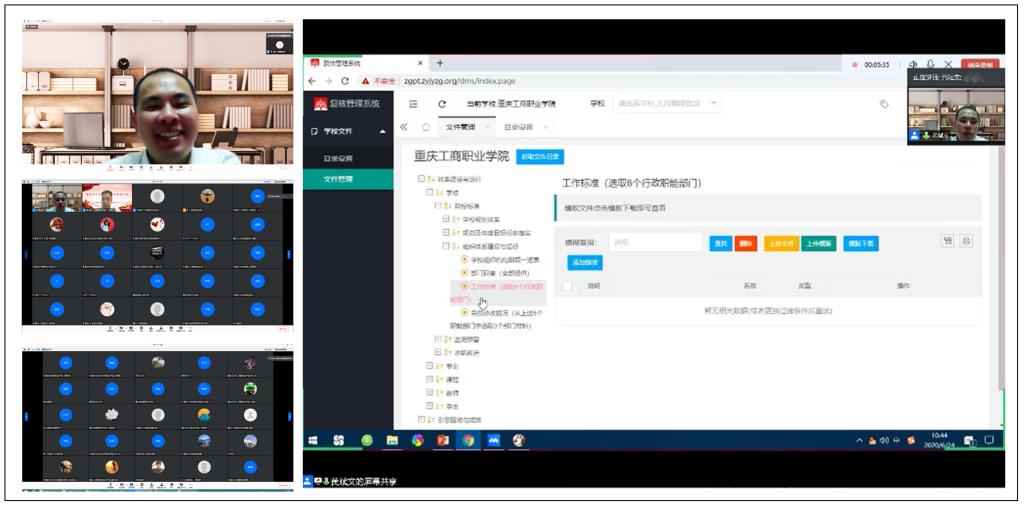
Task: Click the yellow 上传文件 button
Action: [x=782, y=243]
